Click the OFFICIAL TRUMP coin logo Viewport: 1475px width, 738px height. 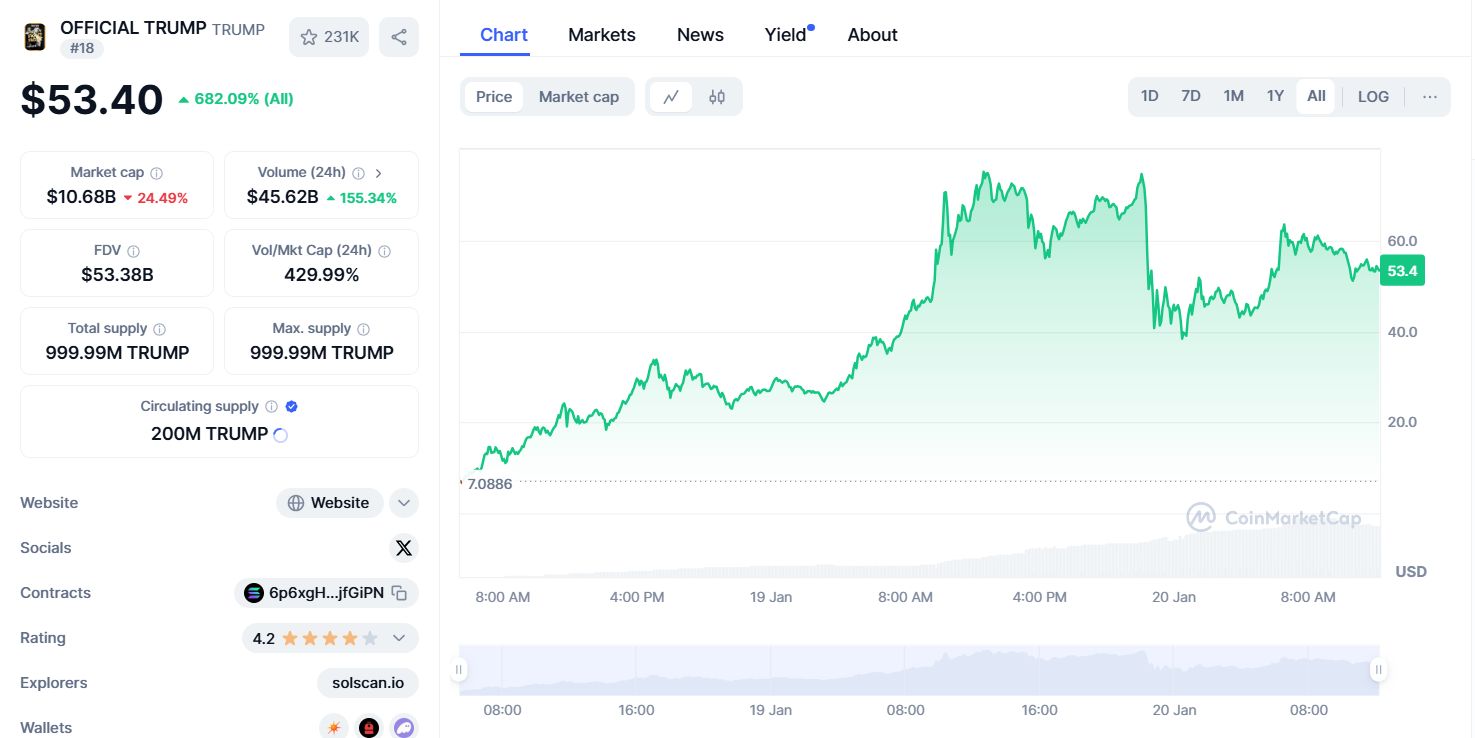tap(35, 37)
